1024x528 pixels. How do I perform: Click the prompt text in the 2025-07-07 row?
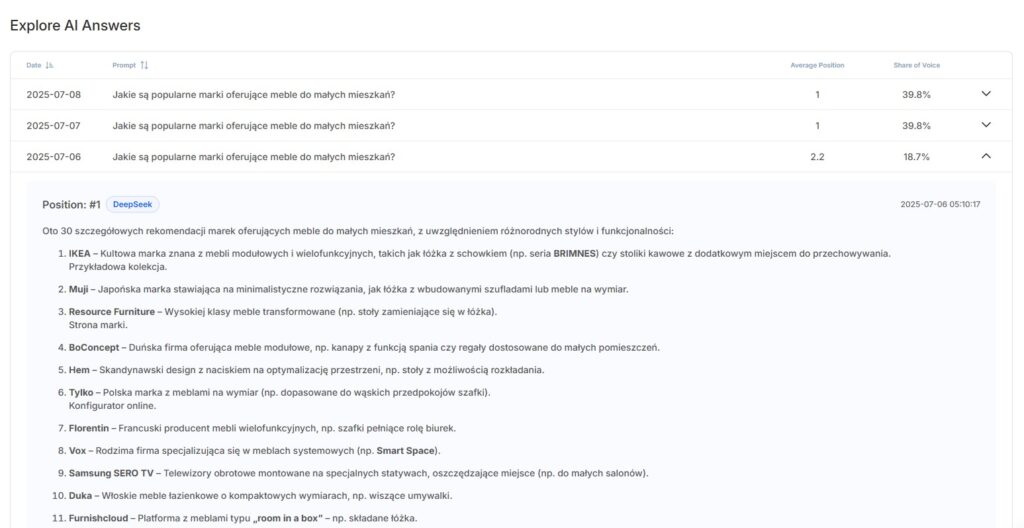[x=253, y=125]
